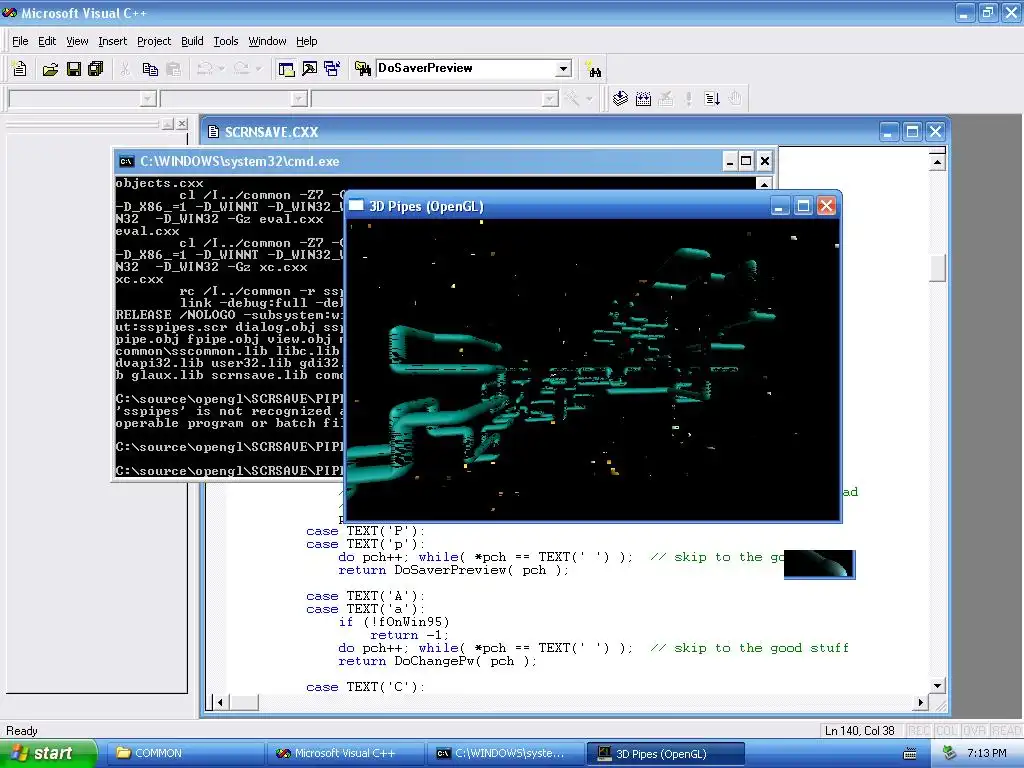Open the Build menu
The height and width of the screenshot is (768, 1024).
(192, 41)
